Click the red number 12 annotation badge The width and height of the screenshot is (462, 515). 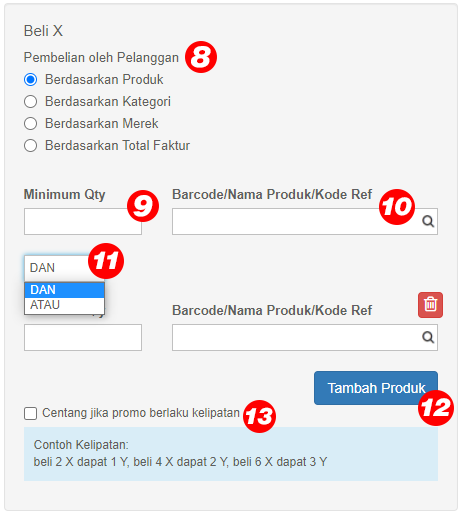coord(436,408)
